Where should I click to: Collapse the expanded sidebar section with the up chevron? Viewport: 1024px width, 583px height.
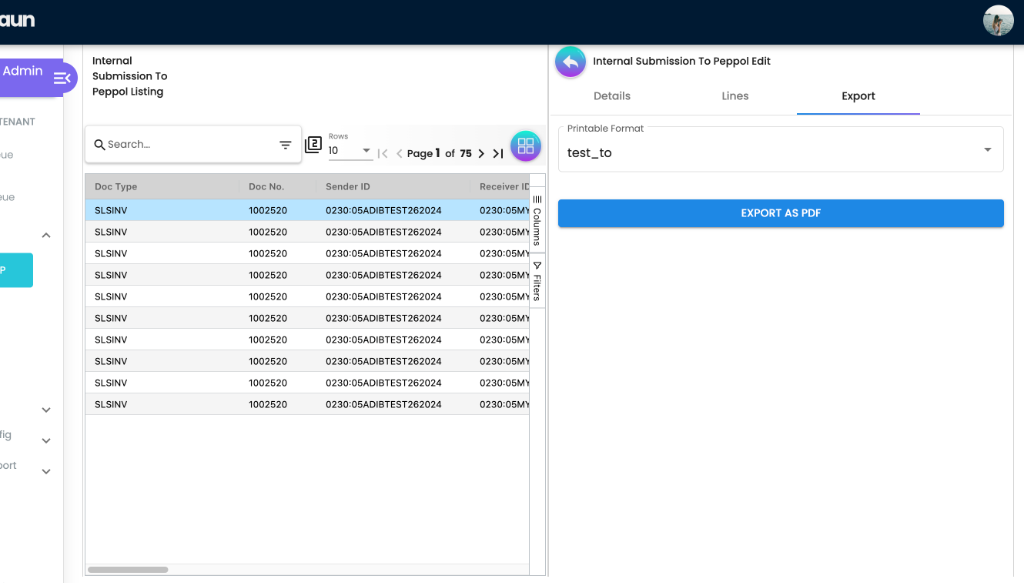pos(45,234)
